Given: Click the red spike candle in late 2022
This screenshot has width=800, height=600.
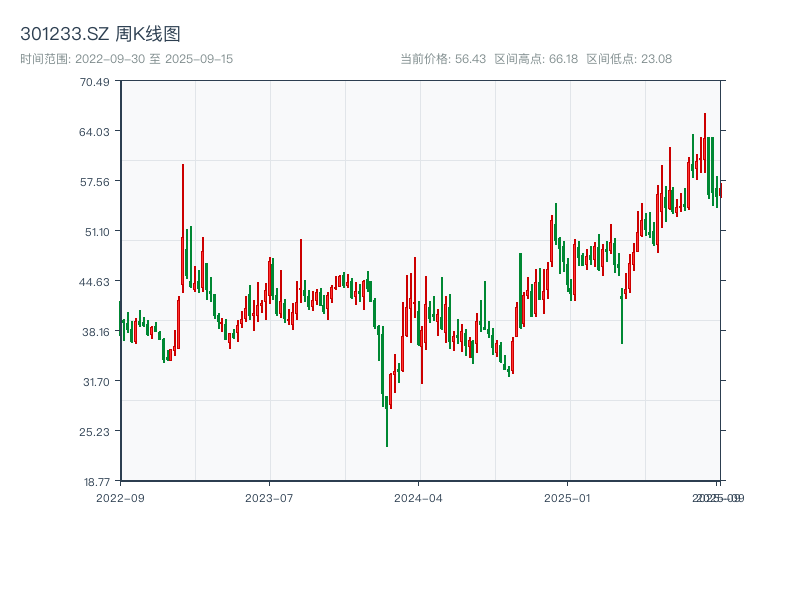Looking at the screenshot, I should pos(183,229).
